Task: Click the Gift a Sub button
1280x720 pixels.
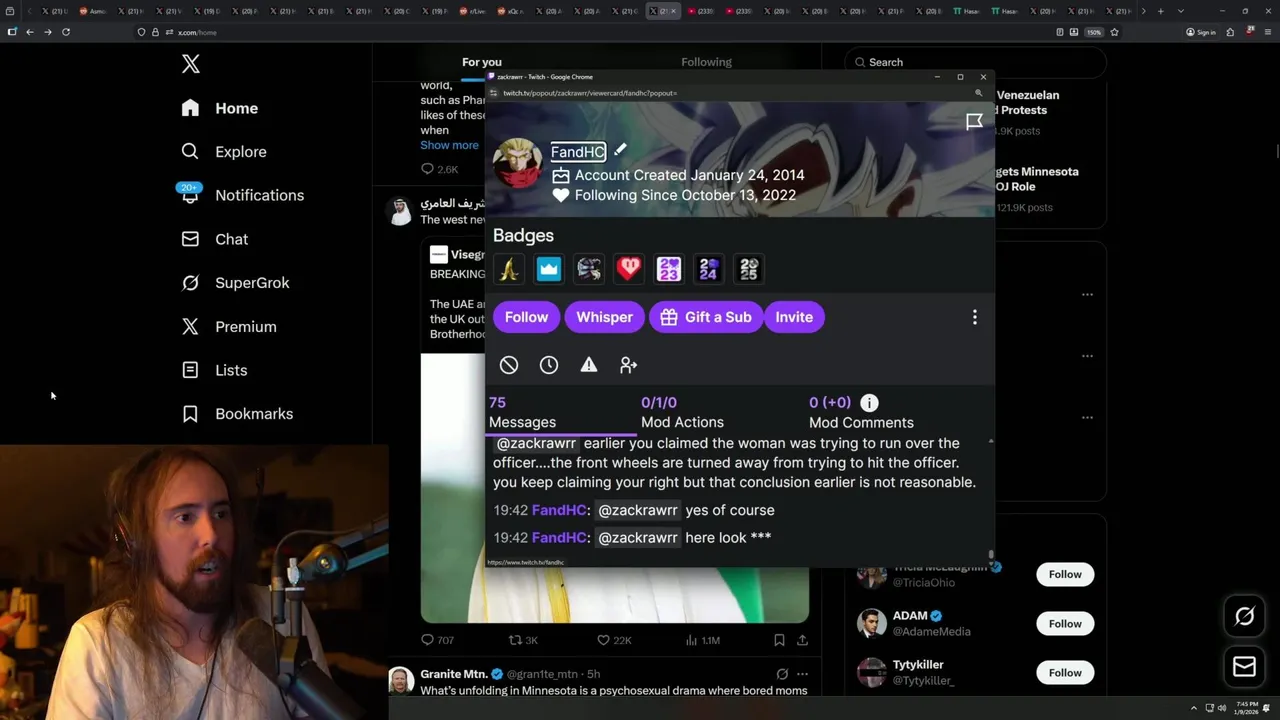Action: [706, 317]
